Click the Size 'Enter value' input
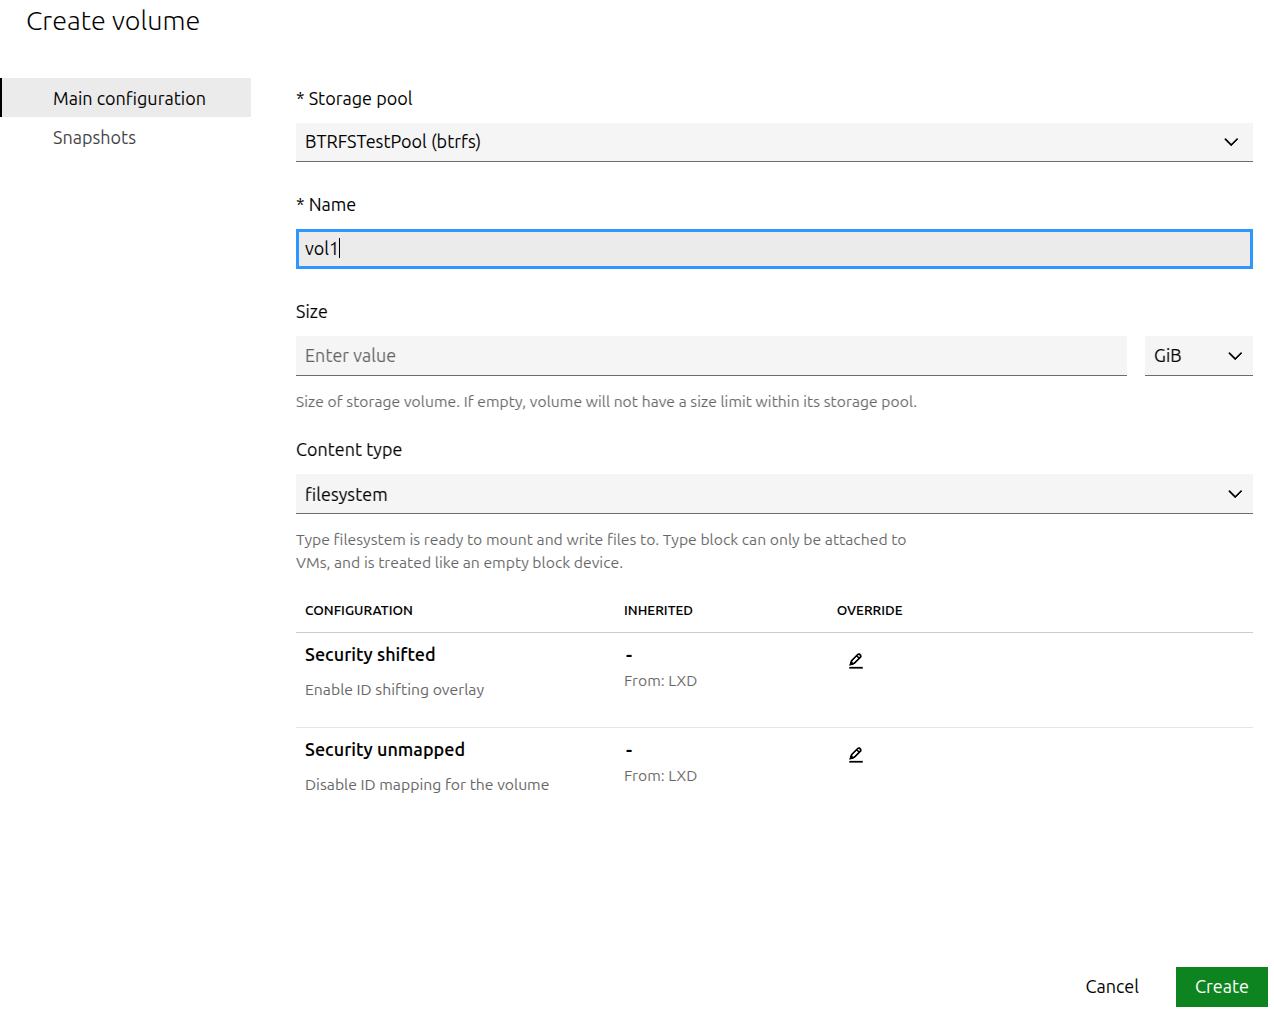Screen dimensions: 1274x1014 [x=710, y=356]
